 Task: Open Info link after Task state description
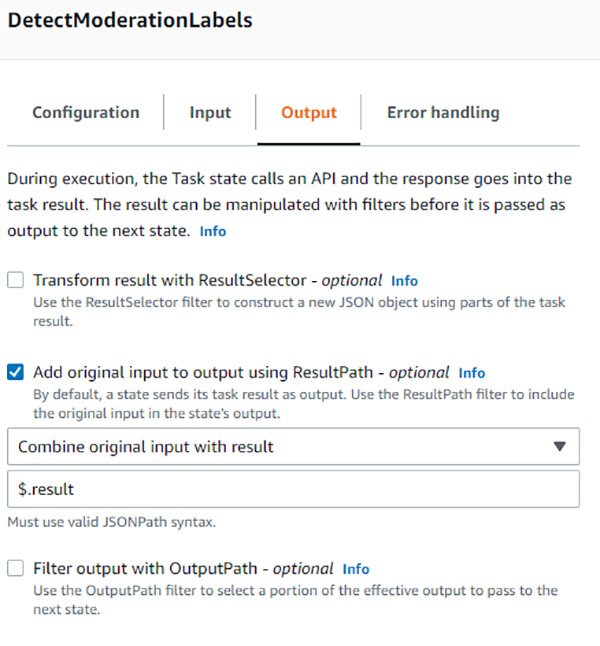pyautogui.click(x=213, y=231)
